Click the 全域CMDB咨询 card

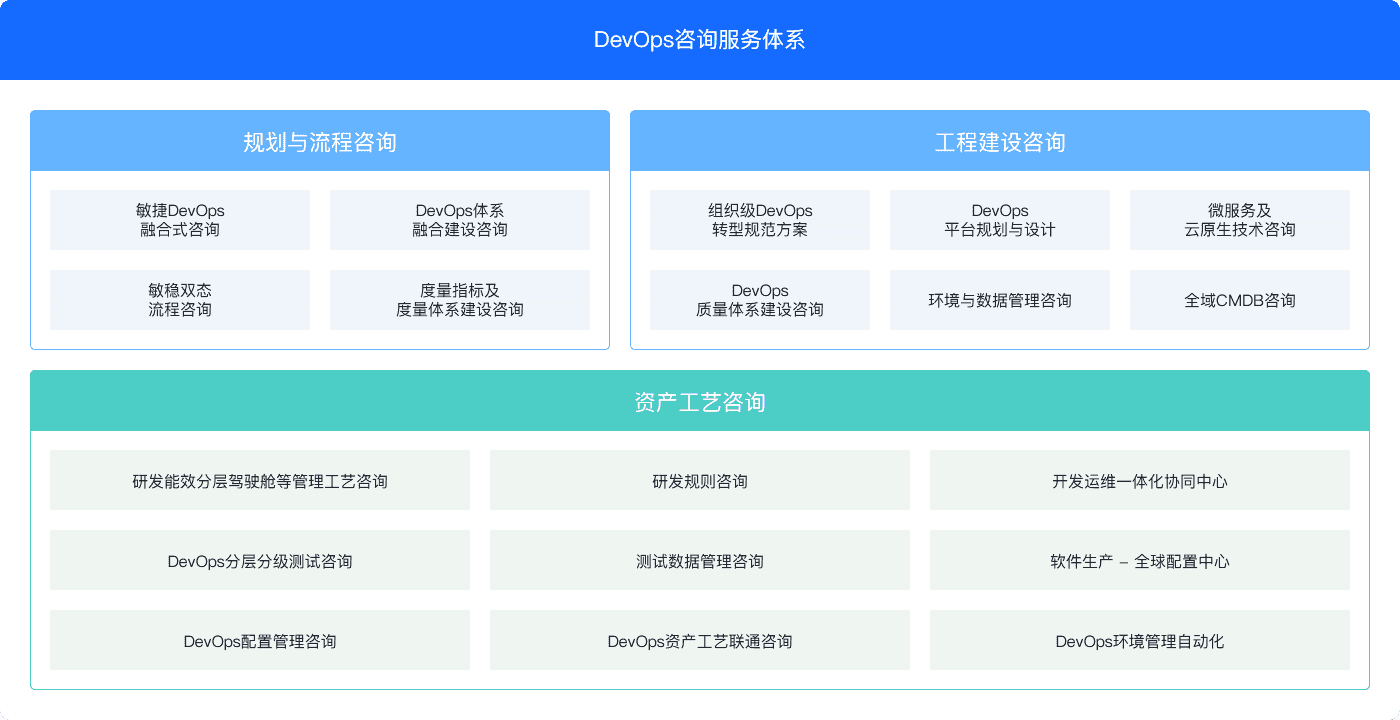coord(1240,299)
